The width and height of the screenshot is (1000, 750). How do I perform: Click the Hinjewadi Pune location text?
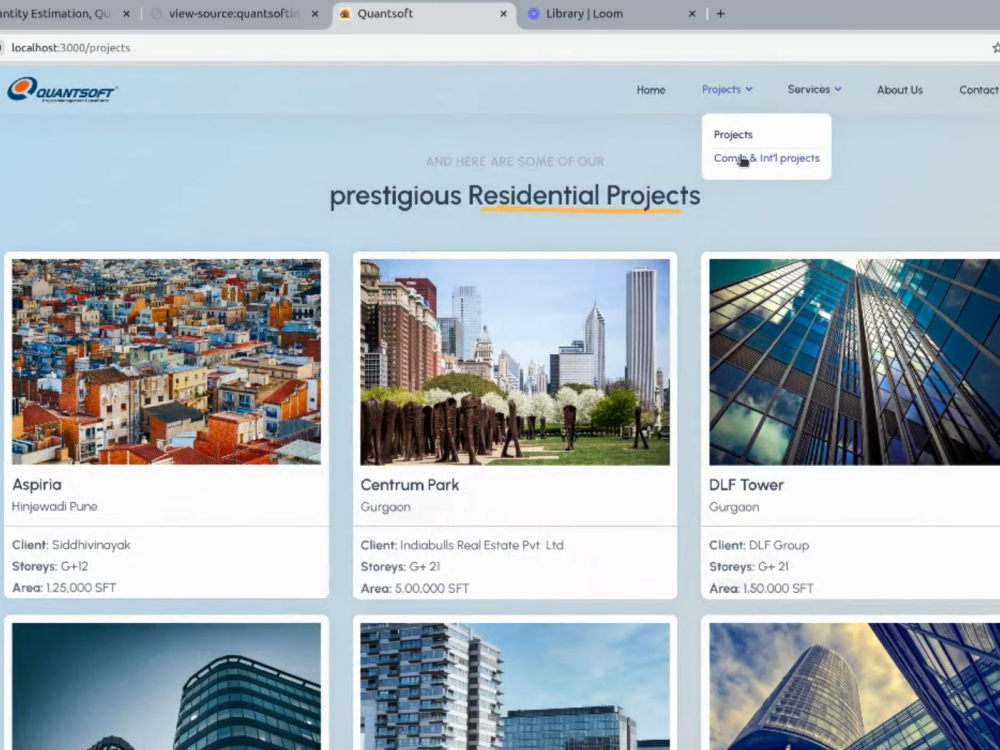tap(55, 506)
